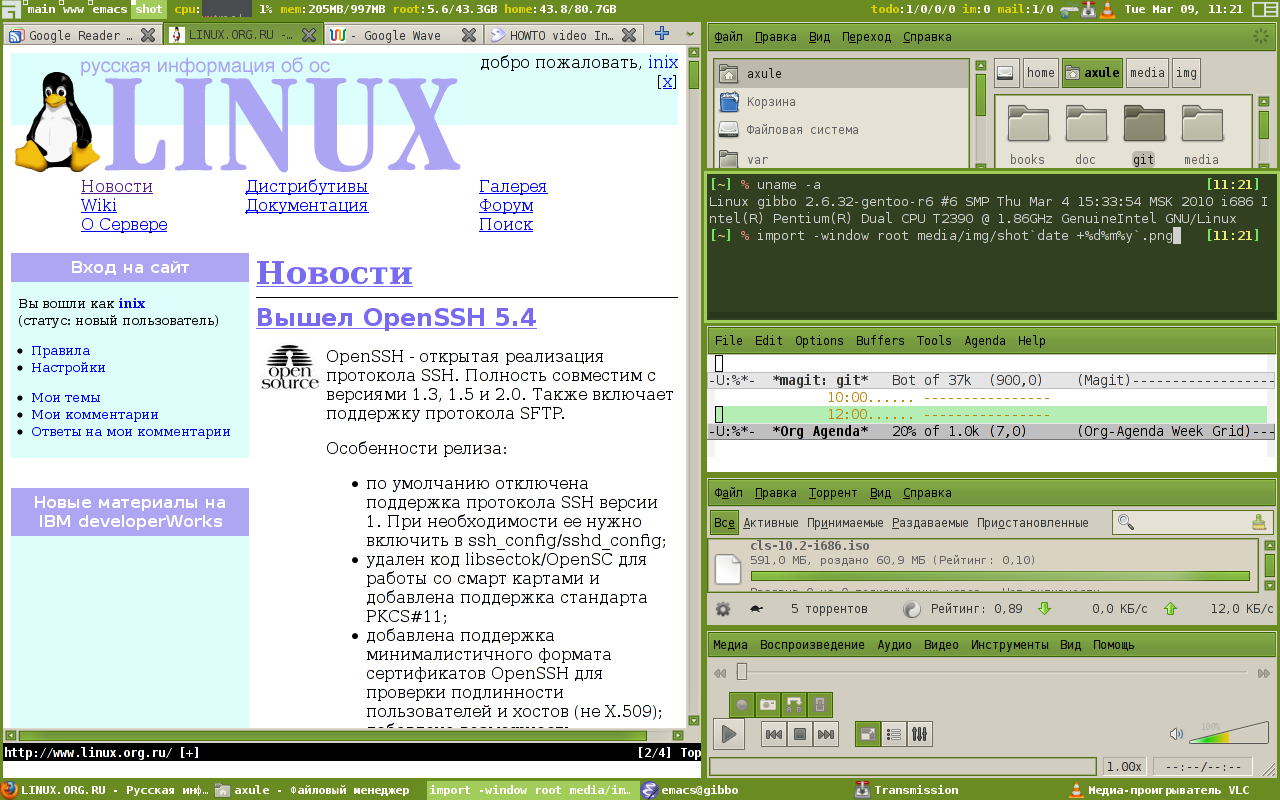Screen dimensions: 1280x800
Task: Toggle VLC A-B loop button
Action: click(x=794, y=704)
